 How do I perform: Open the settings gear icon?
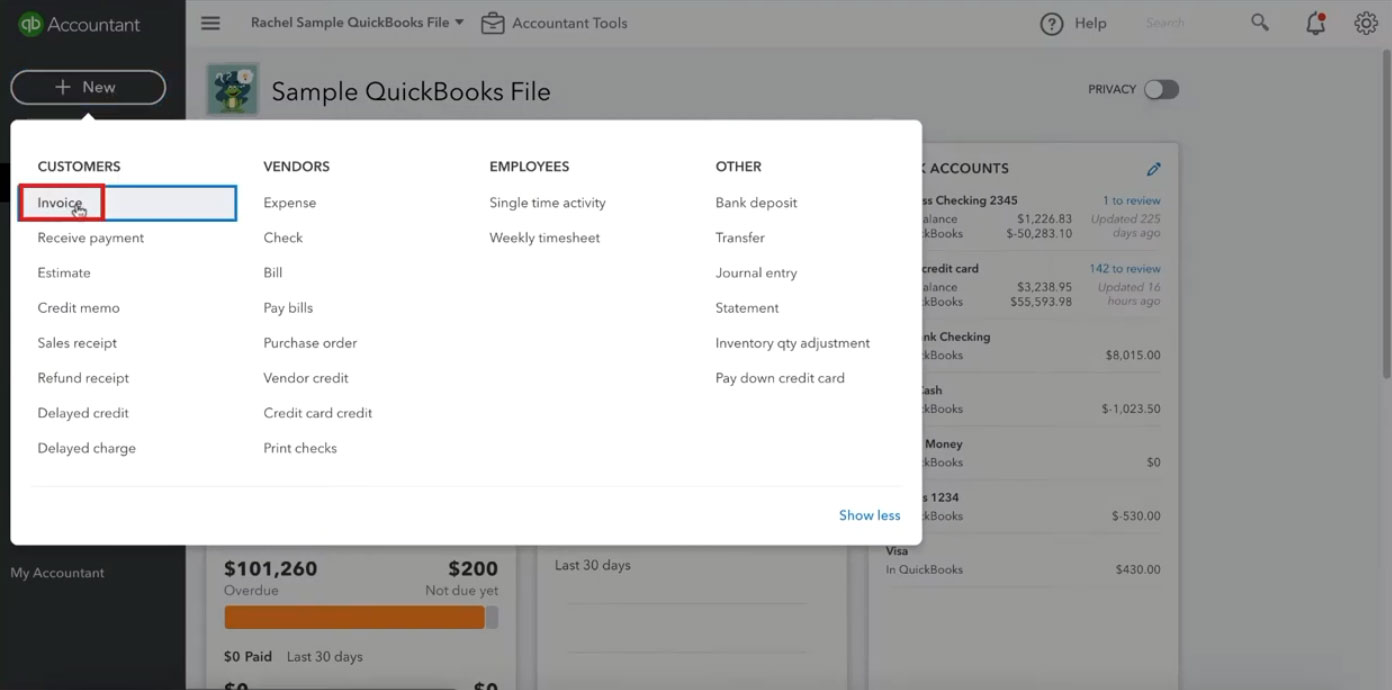[x=1366, y=23]
